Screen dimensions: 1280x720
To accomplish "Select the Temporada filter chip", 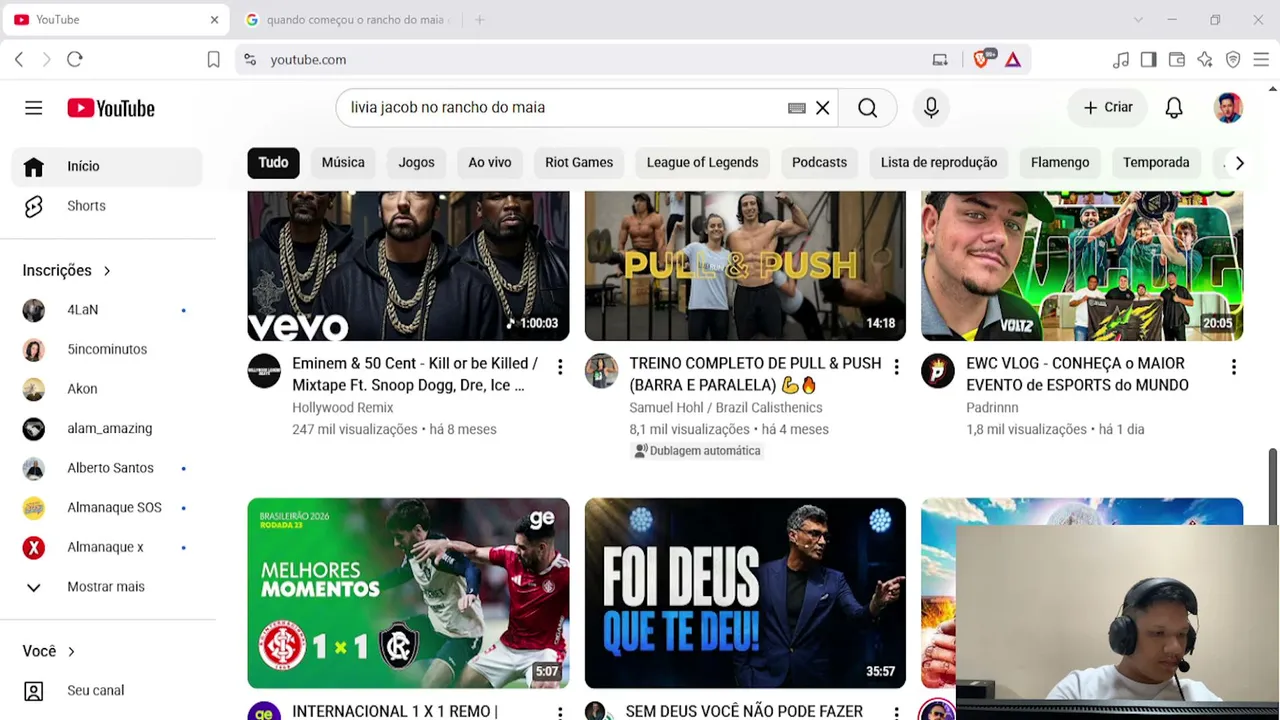I will coord(1156,162).
